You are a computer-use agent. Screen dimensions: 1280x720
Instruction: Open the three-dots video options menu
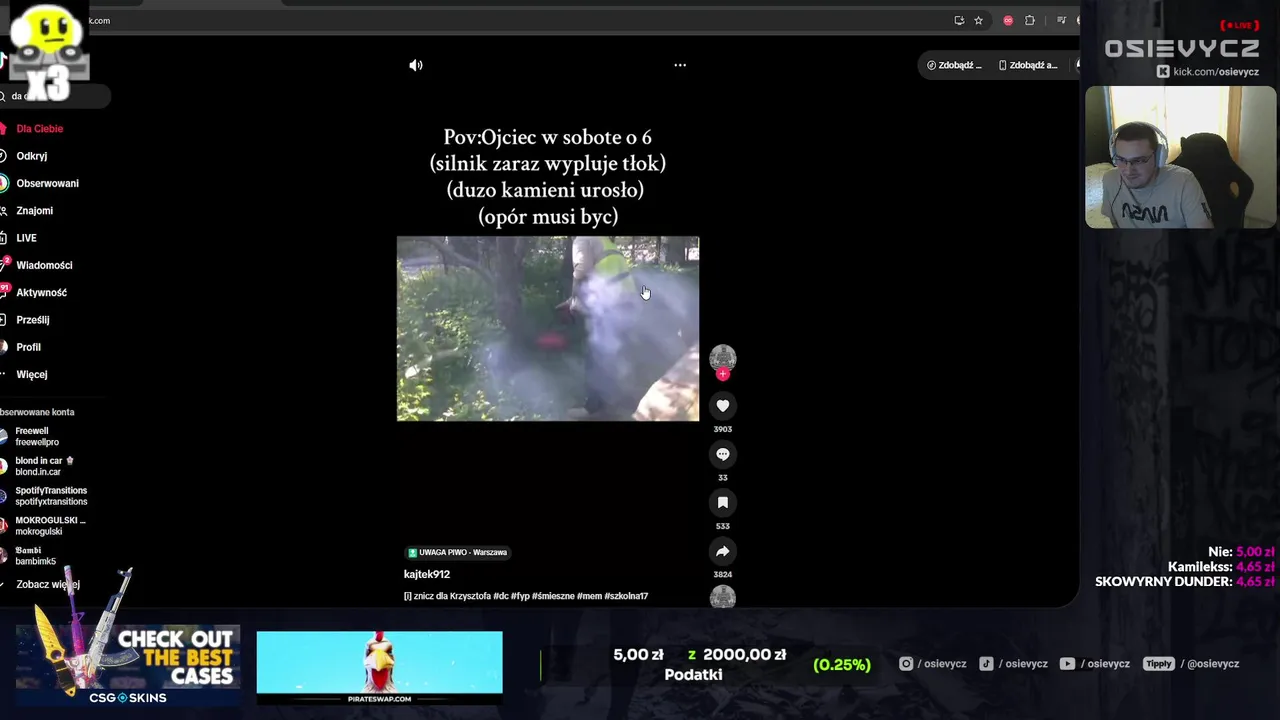pyautogui.click(x=680, y=65)
